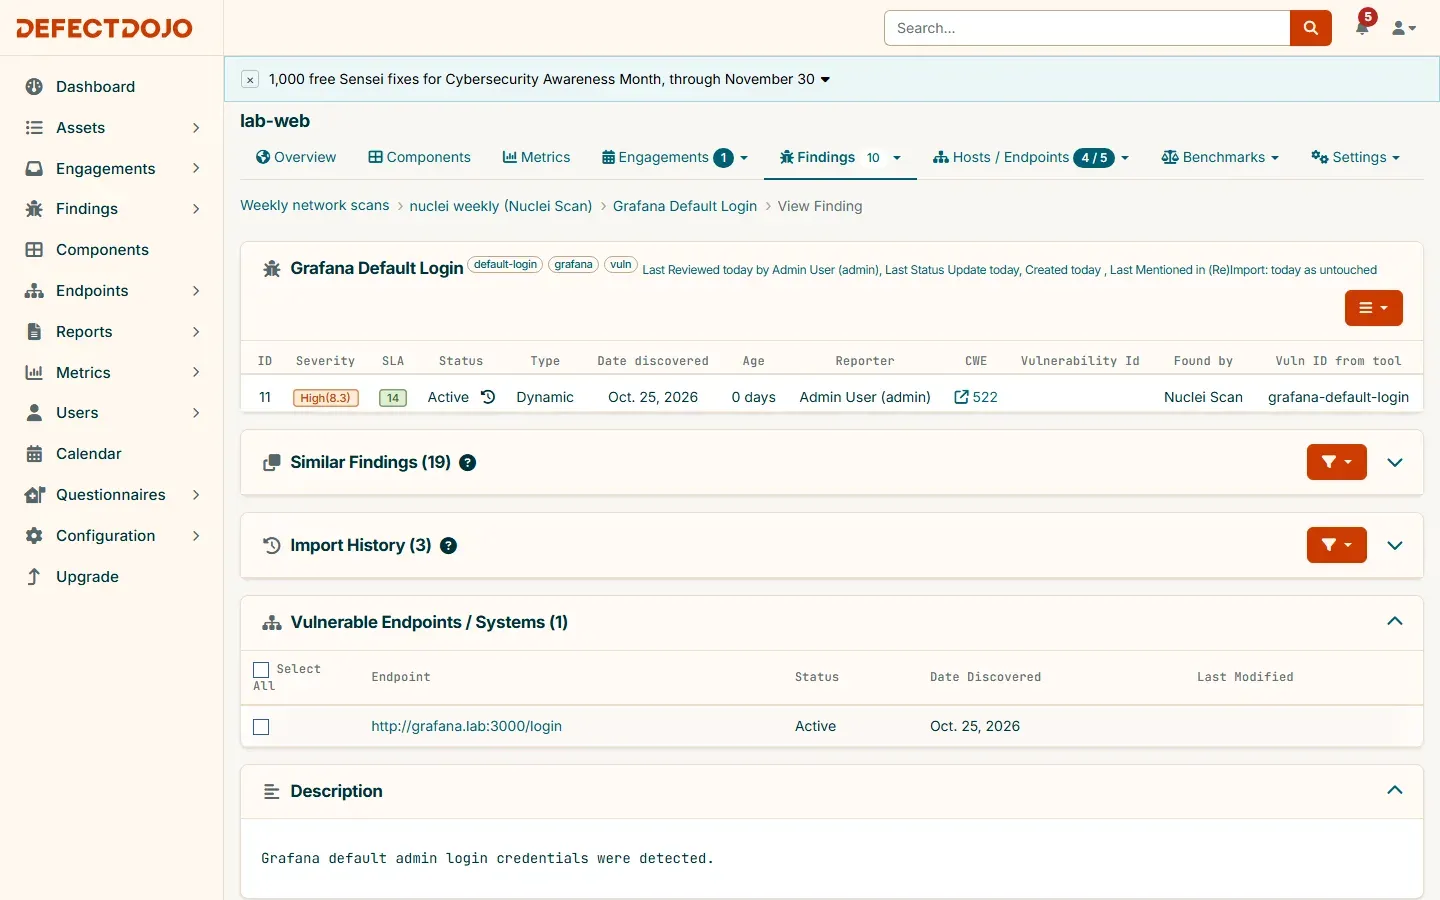1440x900 pixels.
Task: Expand the Configuration sidebar submenu
Action: [196, 536]
